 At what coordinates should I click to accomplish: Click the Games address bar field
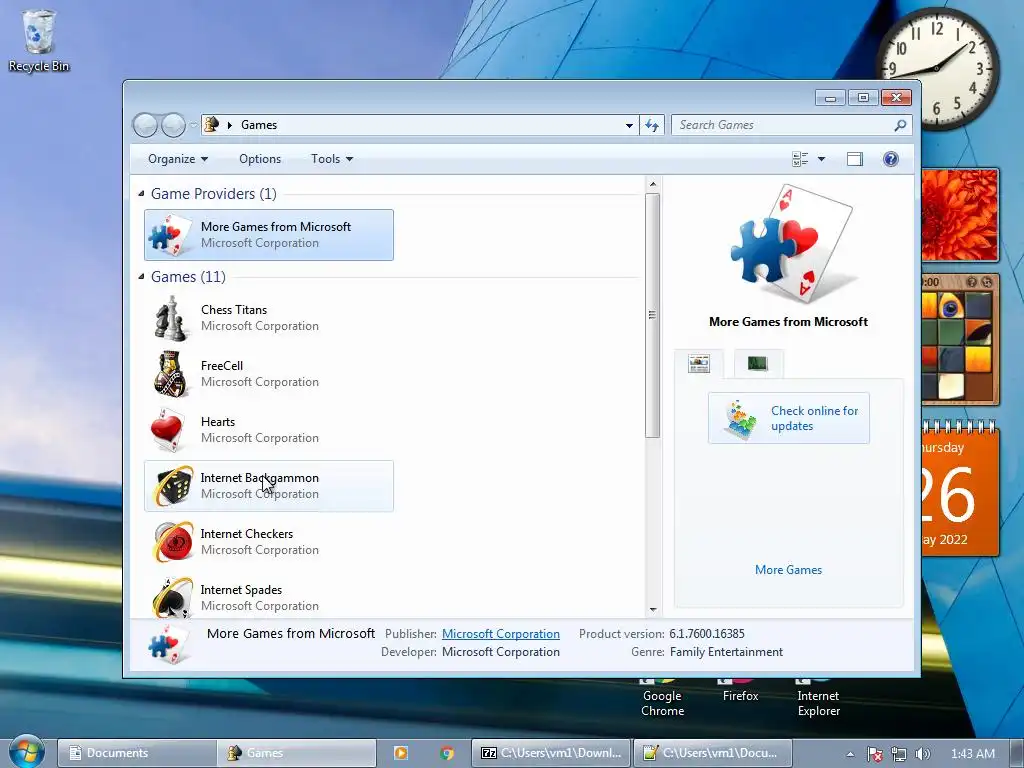tap(418, 125)
